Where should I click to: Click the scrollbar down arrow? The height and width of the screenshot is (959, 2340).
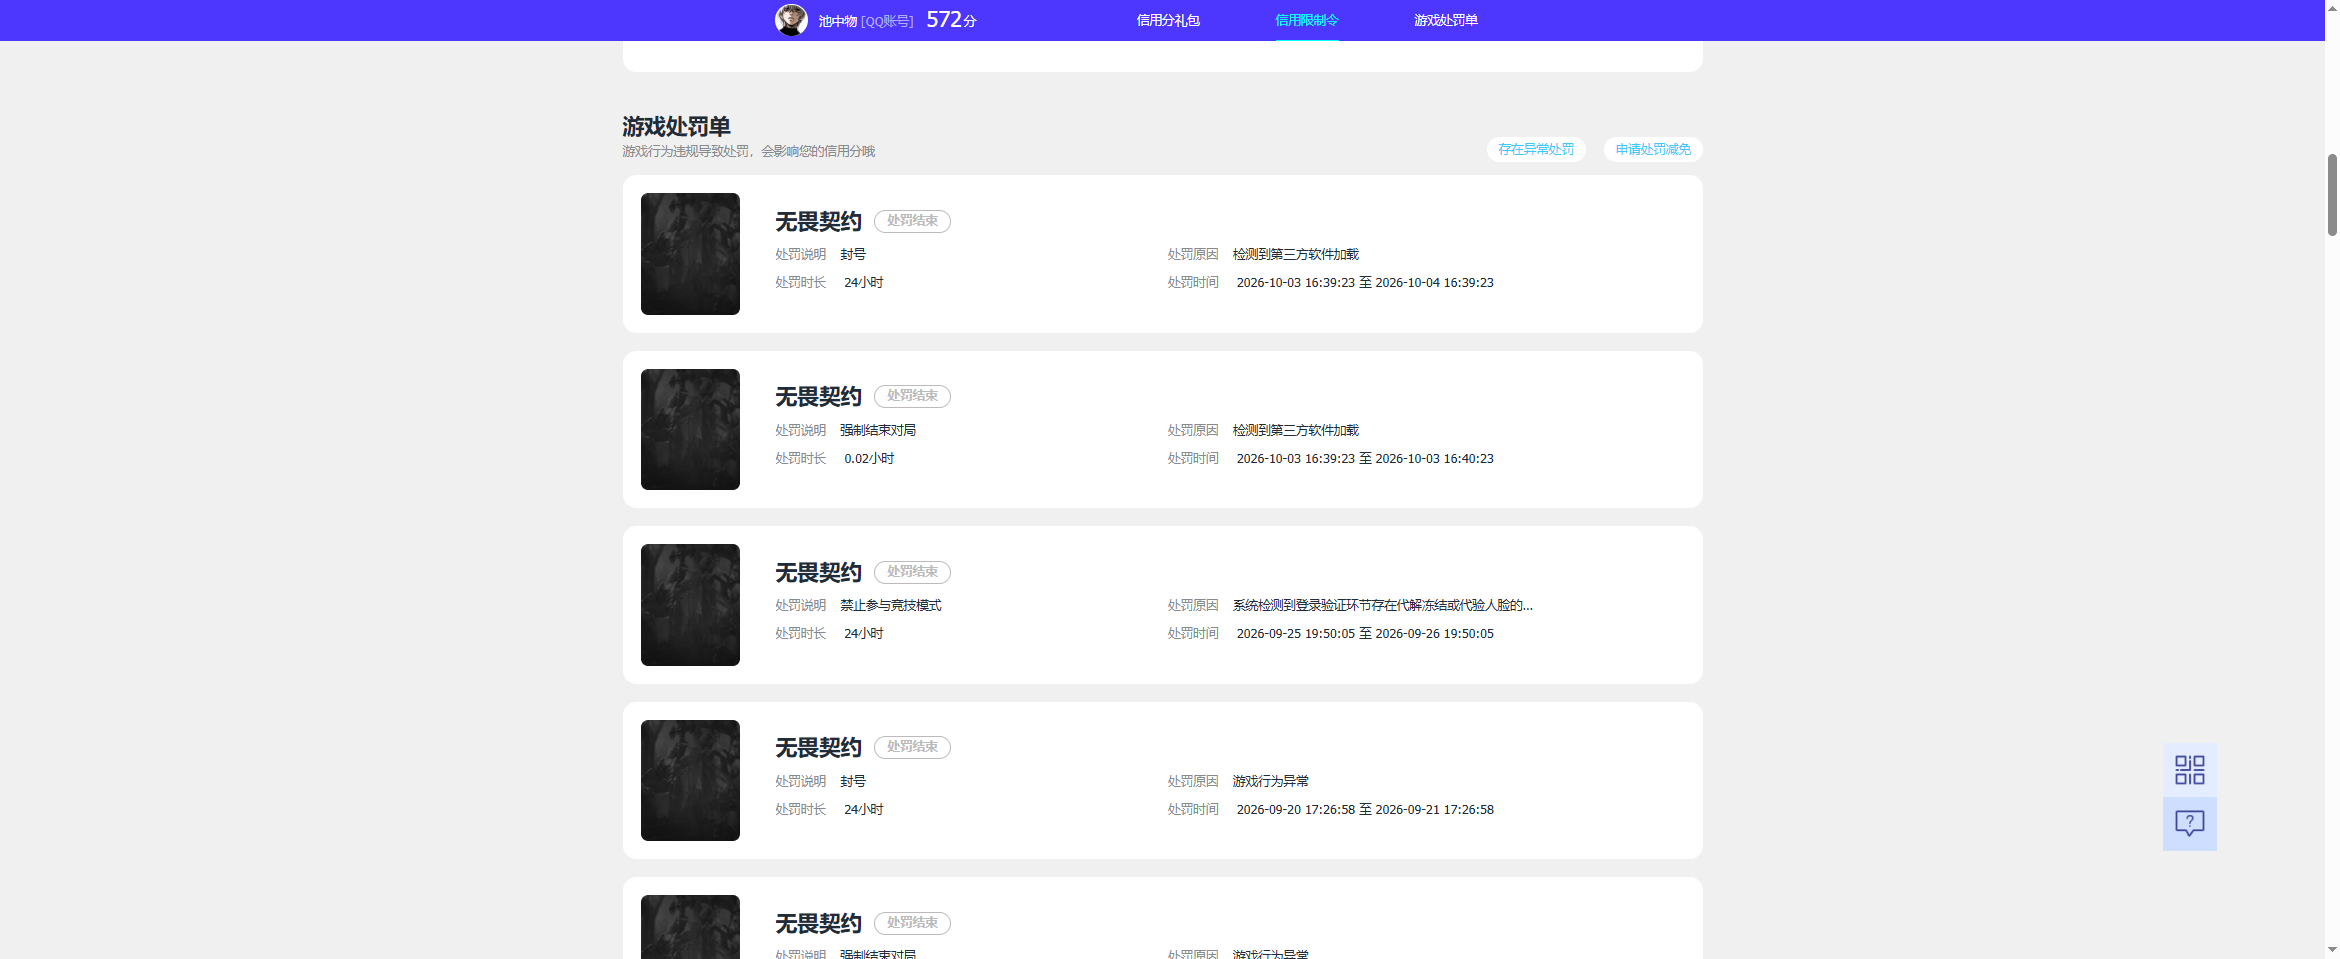click(2332, 949)
